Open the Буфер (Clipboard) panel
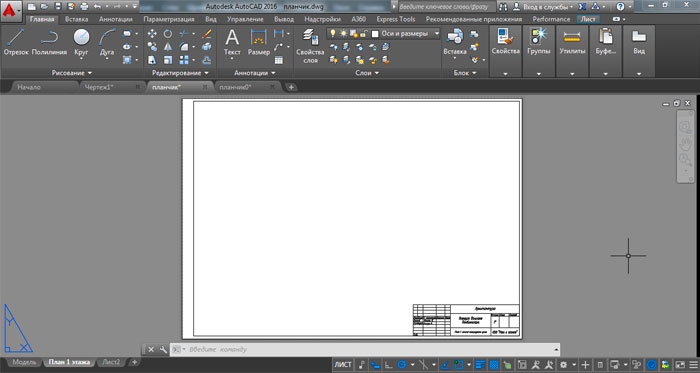 (605, 51)
